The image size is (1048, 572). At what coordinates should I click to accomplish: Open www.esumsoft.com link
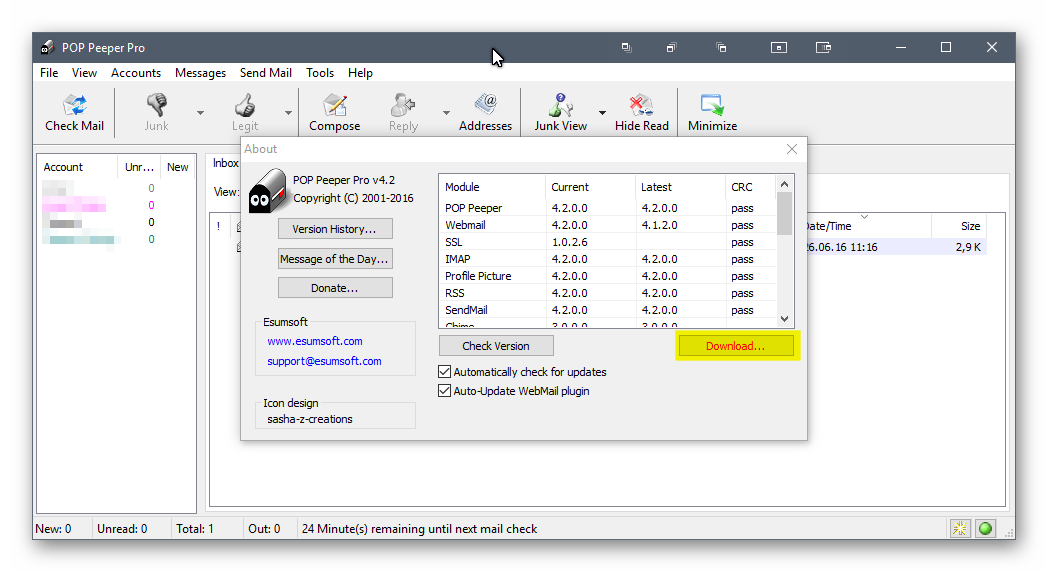[315, 341]
